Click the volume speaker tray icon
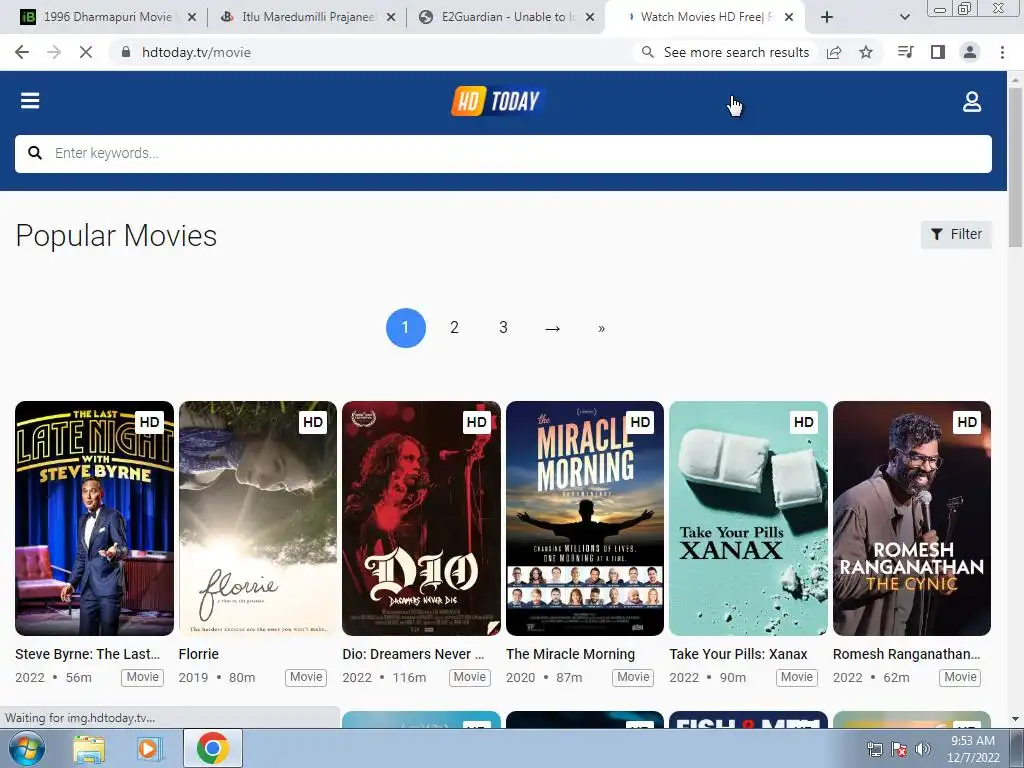1024x768 pixels. [x=922, y=749]
